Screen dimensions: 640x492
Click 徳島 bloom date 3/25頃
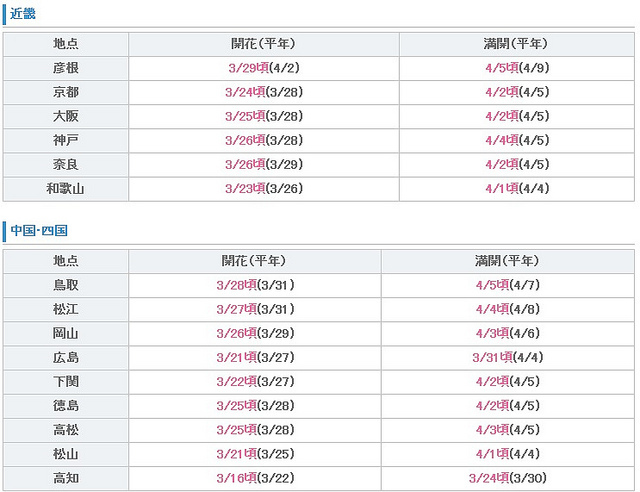point(236,406)
